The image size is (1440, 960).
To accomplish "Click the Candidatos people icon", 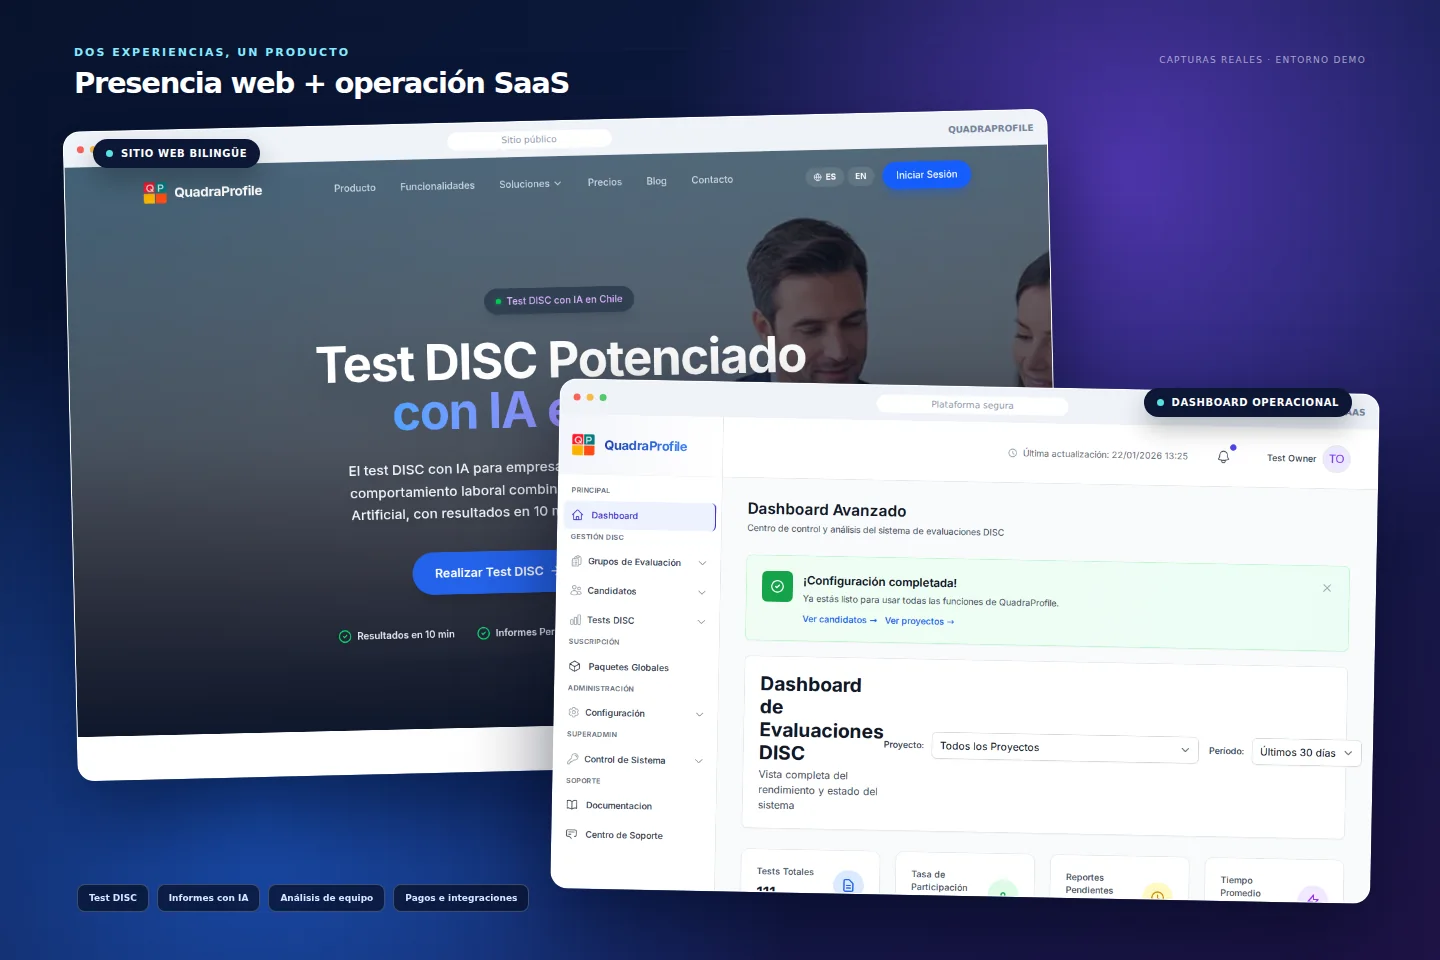I will pyautogui.click(x=576, y=590).
